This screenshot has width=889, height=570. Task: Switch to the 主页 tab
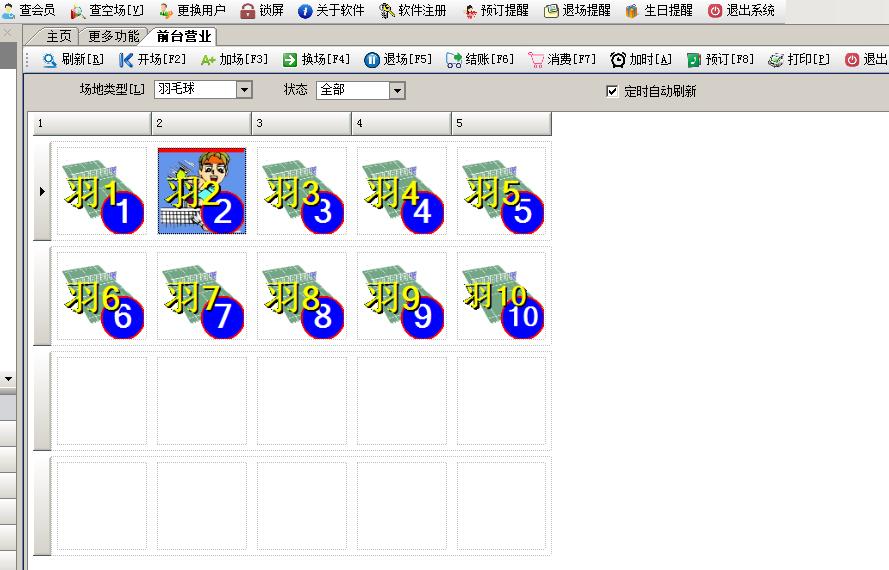[58, 36]
